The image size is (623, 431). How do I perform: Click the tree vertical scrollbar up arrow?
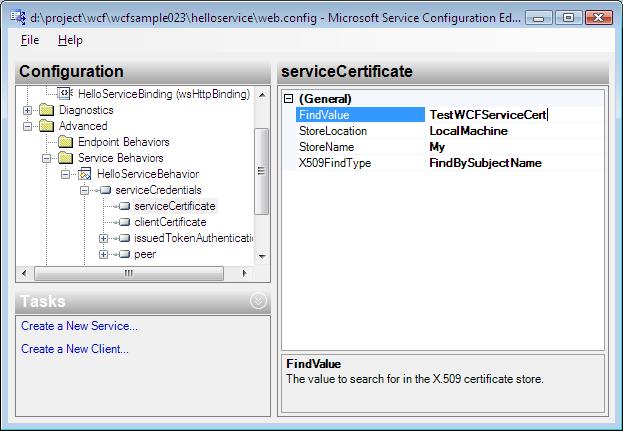click(x=262, y=95)
